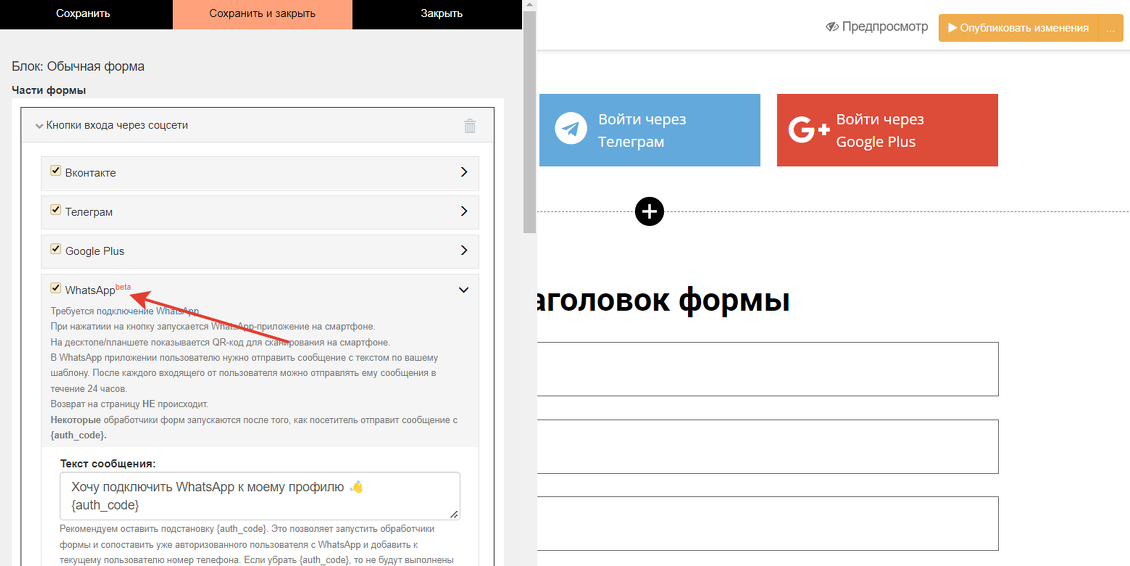The image size is (1130, 566).
Task: Follow the подключение WhatsApp link
Action: tap(147, 311)
